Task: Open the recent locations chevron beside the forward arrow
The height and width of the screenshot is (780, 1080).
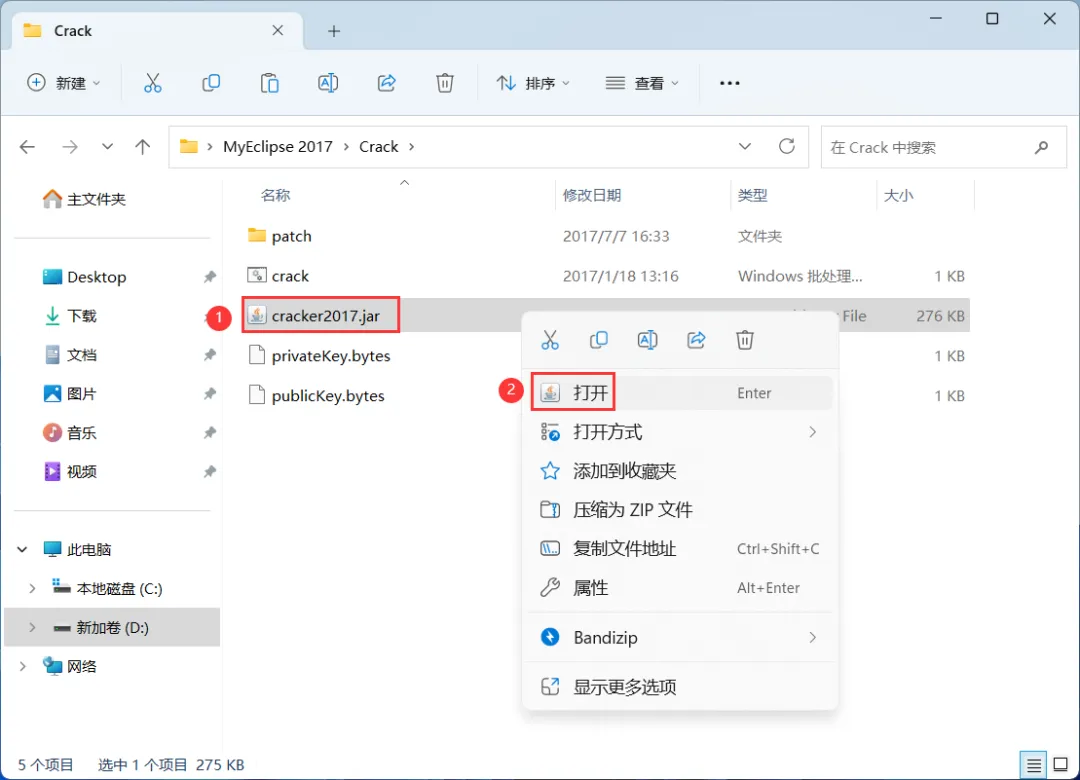Action: click(107, 147)
